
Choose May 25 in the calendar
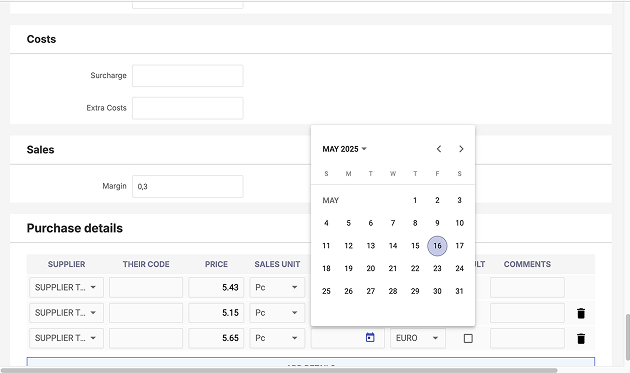pyautogui.click(x=326, y=291)
